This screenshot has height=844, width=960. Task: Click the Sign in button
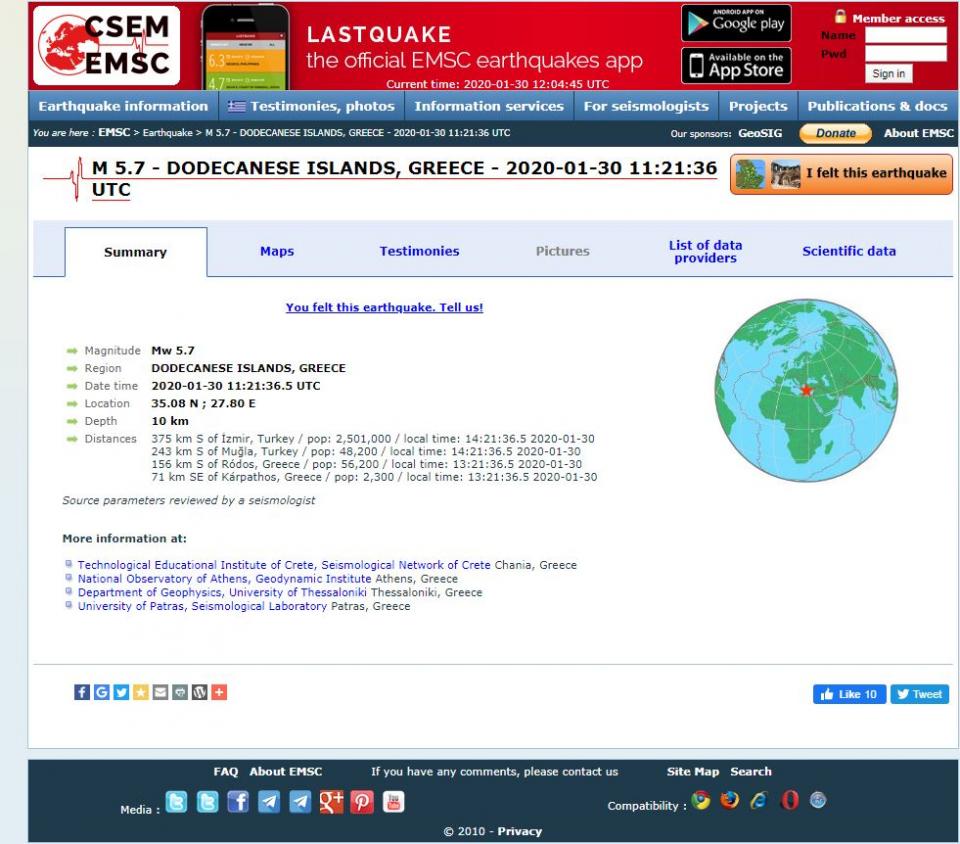(x=888, y=73)
